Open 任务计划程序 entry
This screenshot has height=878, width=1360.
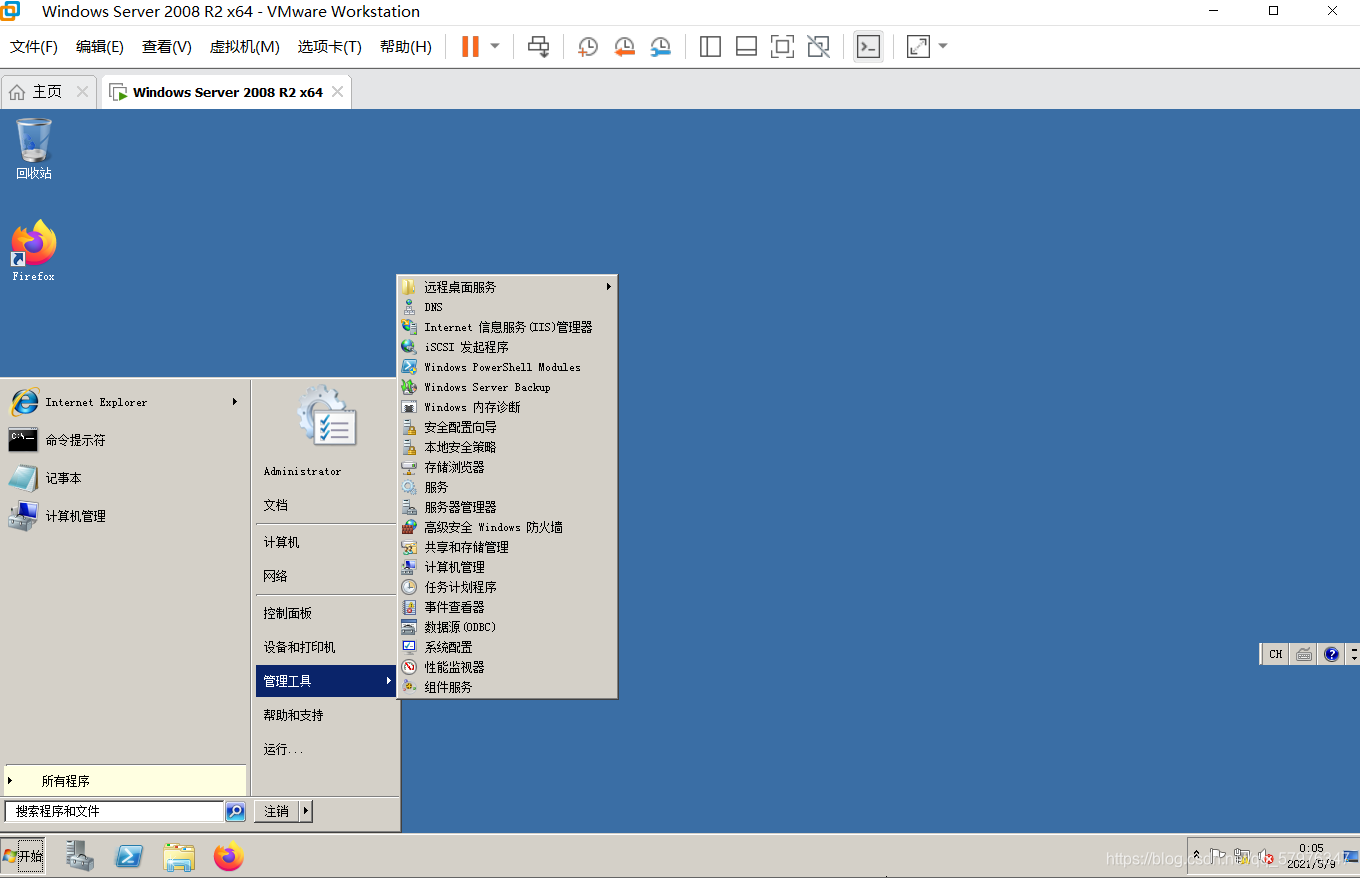pyautogui.click(x=507, y=587)
